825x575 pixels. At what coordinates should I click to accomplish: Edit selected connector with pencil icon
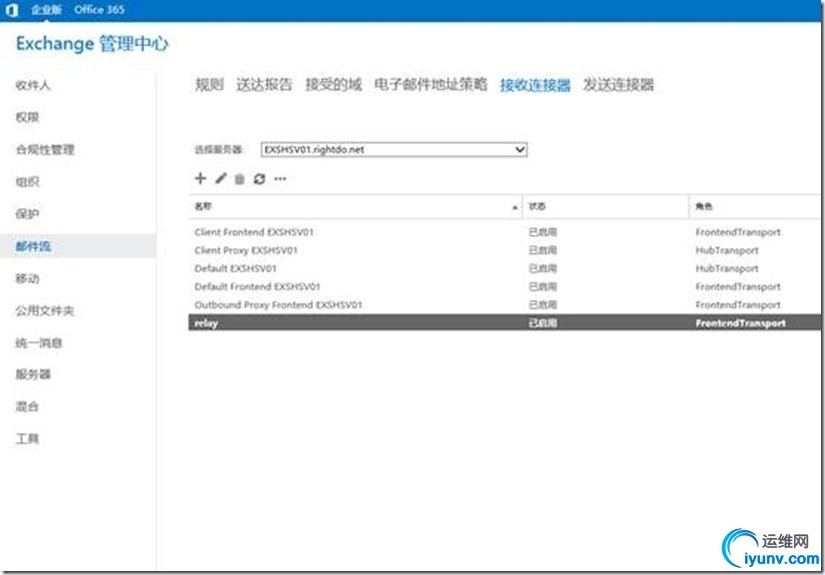pyautogui.click(x=221, y=178)
